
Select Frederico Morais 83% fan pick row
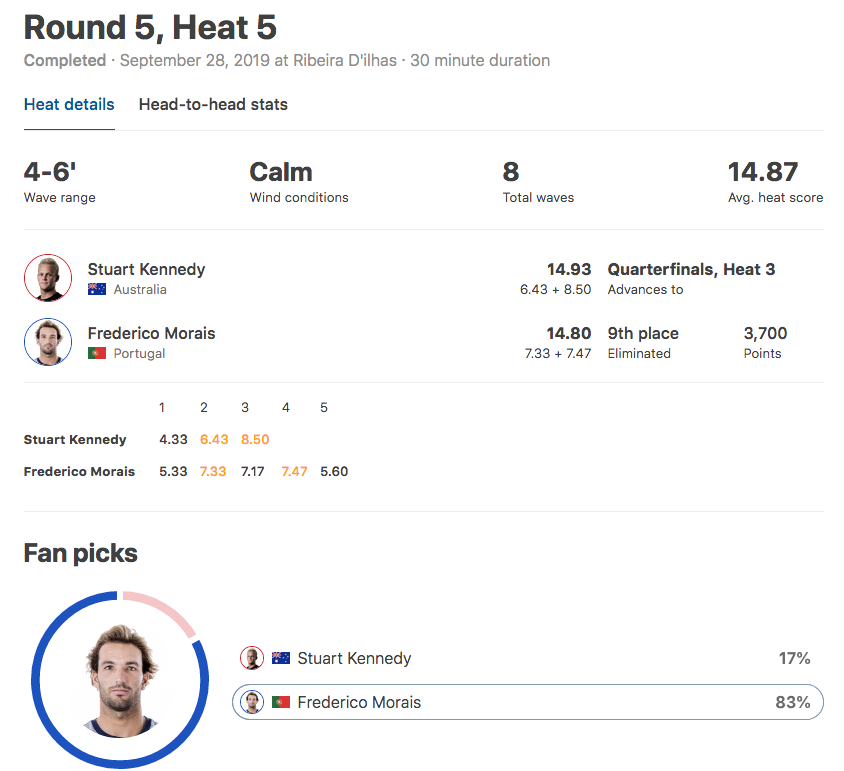pyautogui.click(x=528, y=702)
